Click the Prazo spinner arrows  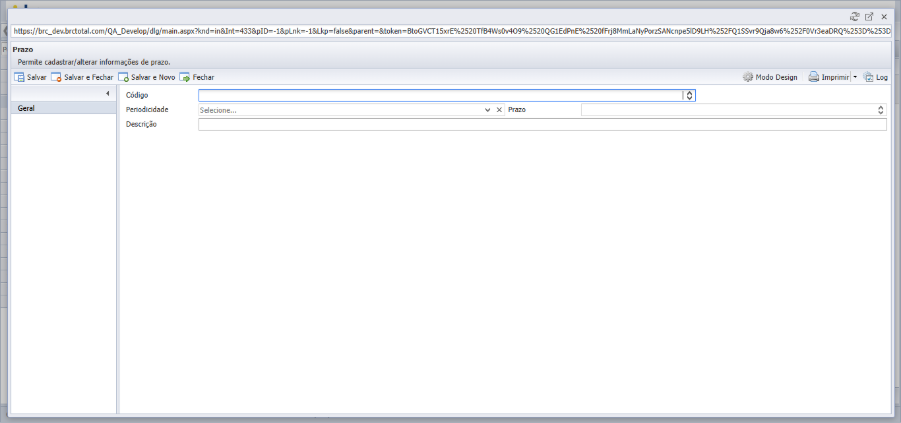coord(880,110)
